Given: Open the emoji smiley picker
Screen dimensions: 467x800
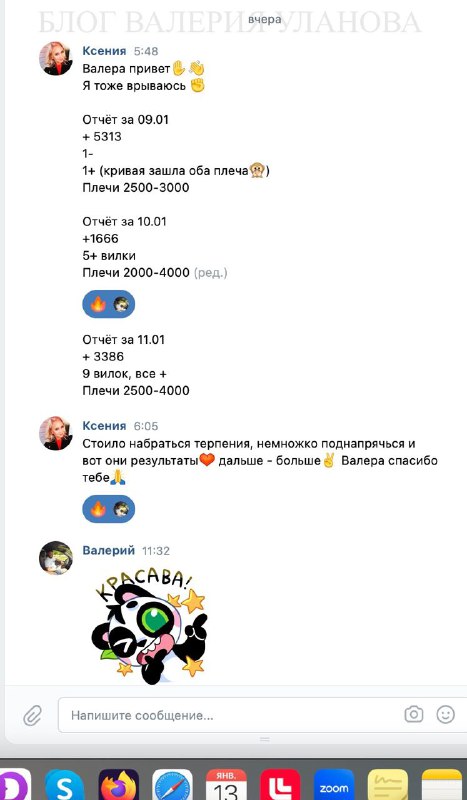Looking at the screenshot, I should click(x=445, y=714).
